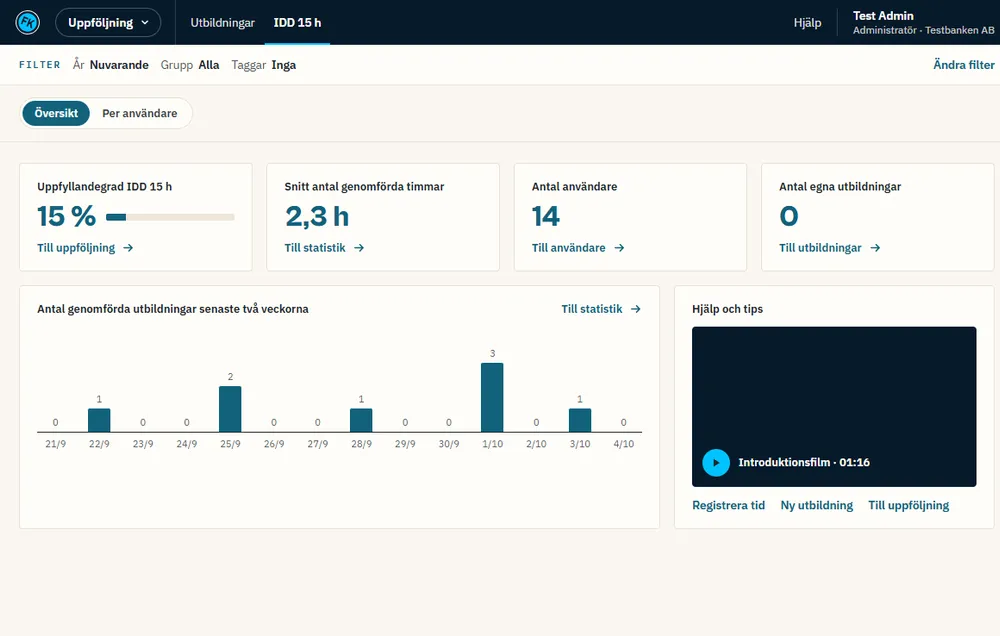The image size is (1000, 636).
Task: Click the chart bar for 22/9
Action: [99, 420]
